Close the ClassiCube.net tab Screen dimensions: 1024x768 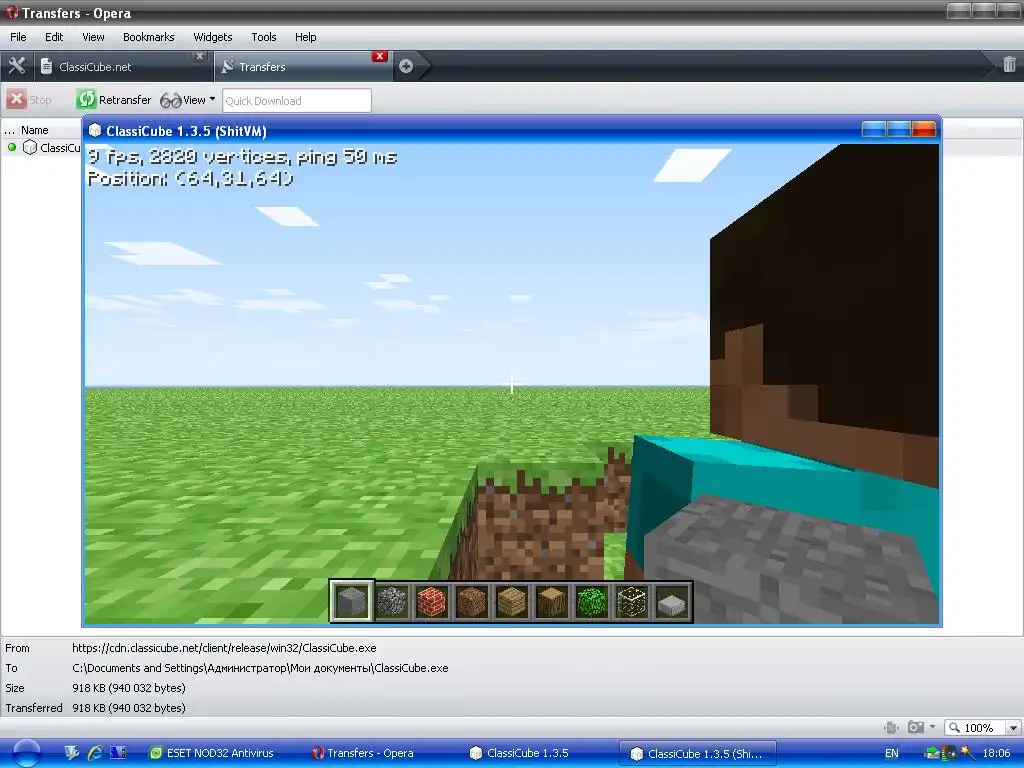200,56
